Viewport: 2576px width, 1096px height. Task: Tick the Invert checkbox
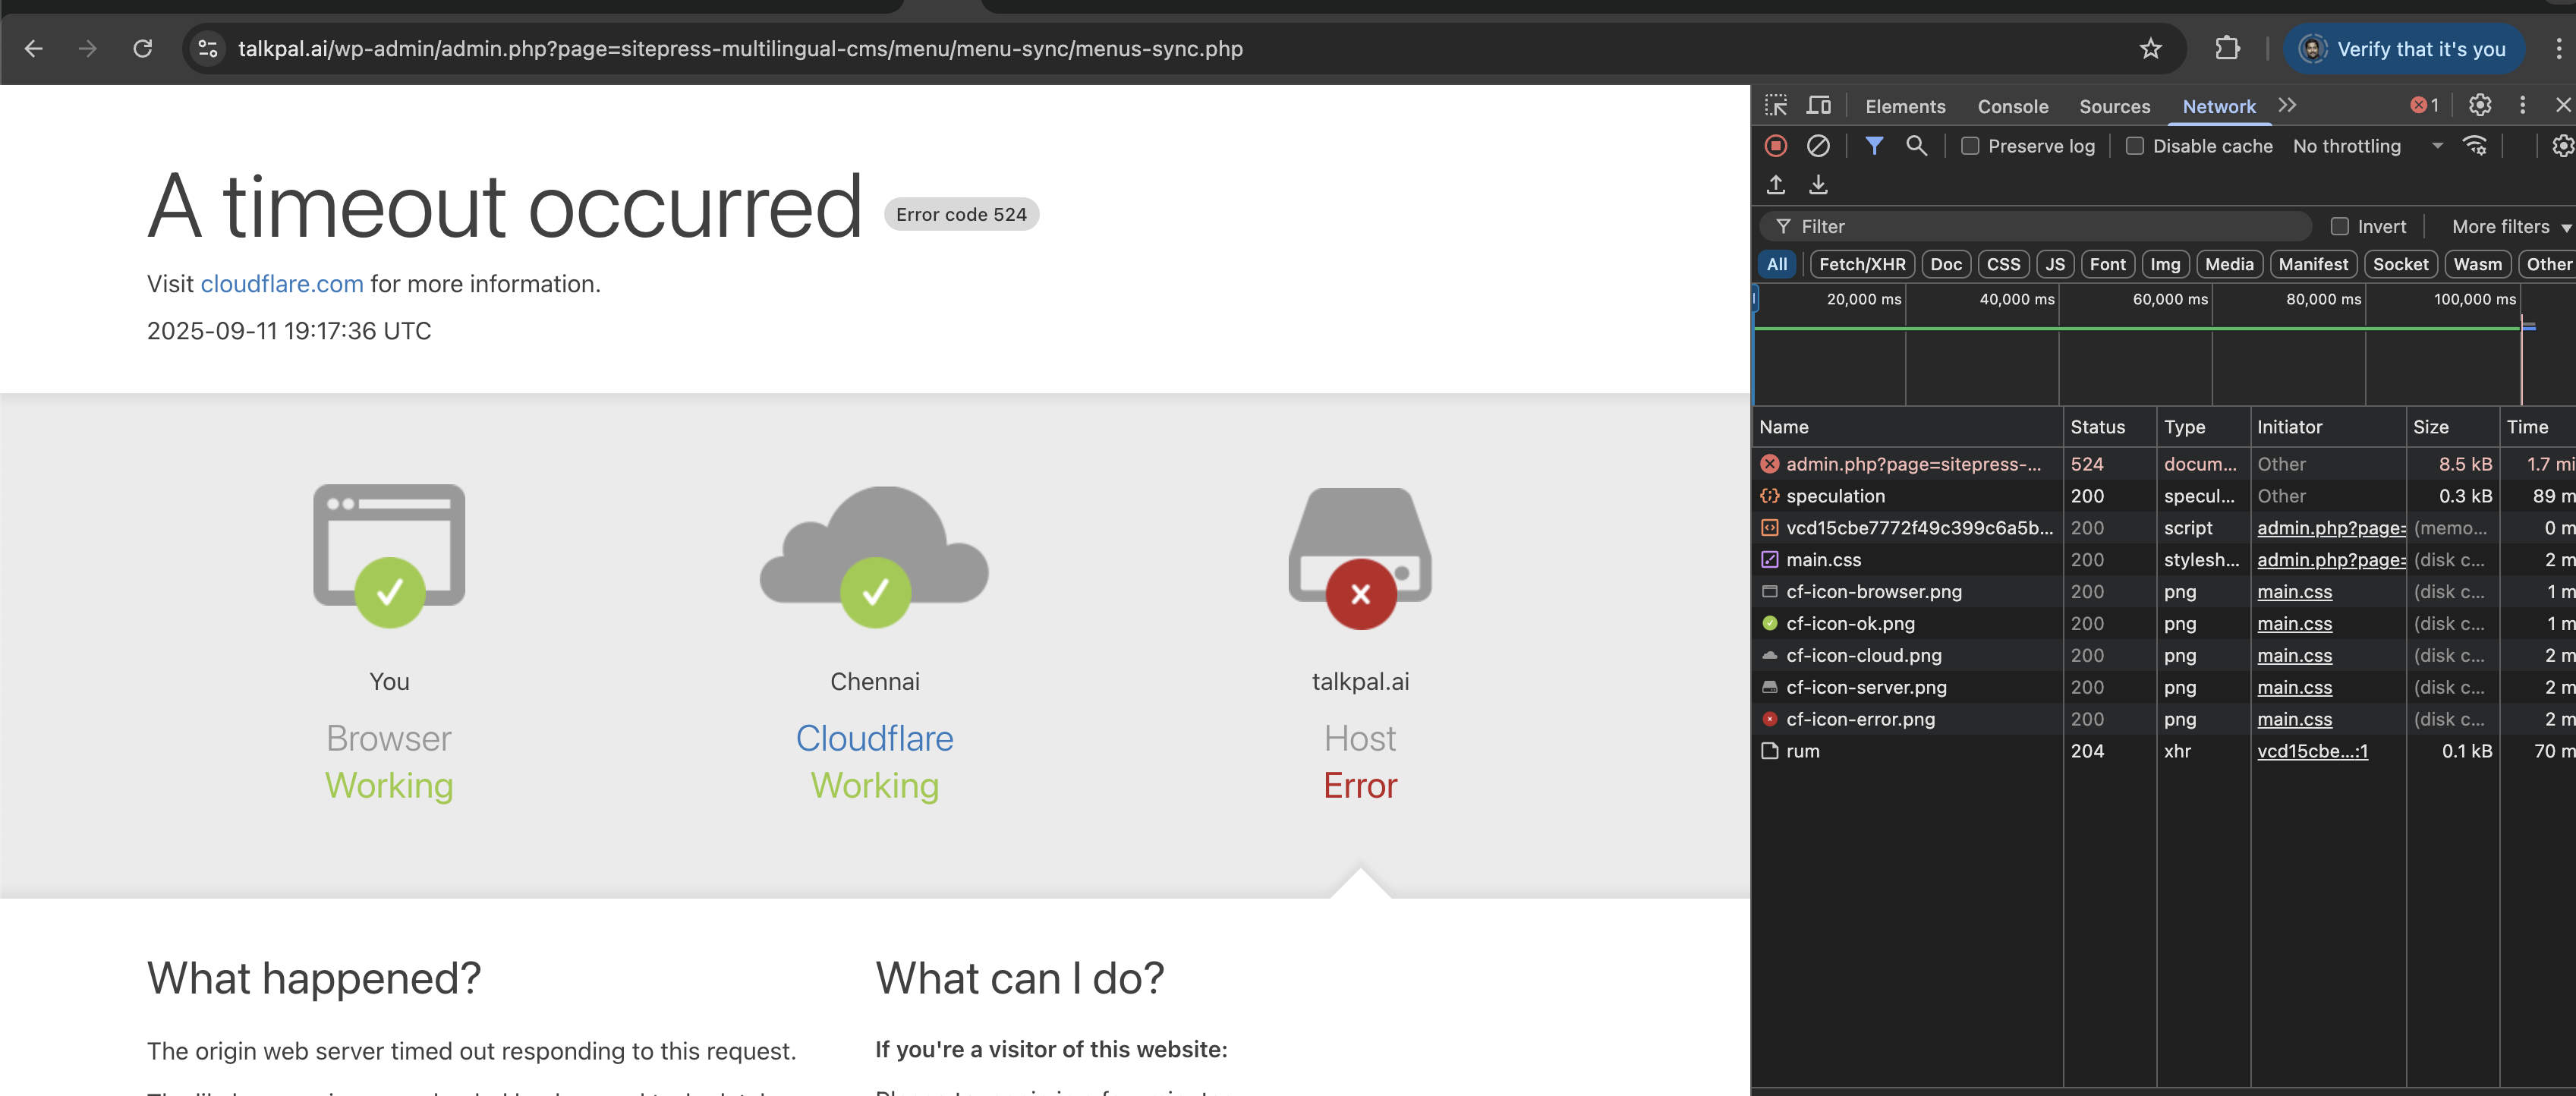(2339, 227)
